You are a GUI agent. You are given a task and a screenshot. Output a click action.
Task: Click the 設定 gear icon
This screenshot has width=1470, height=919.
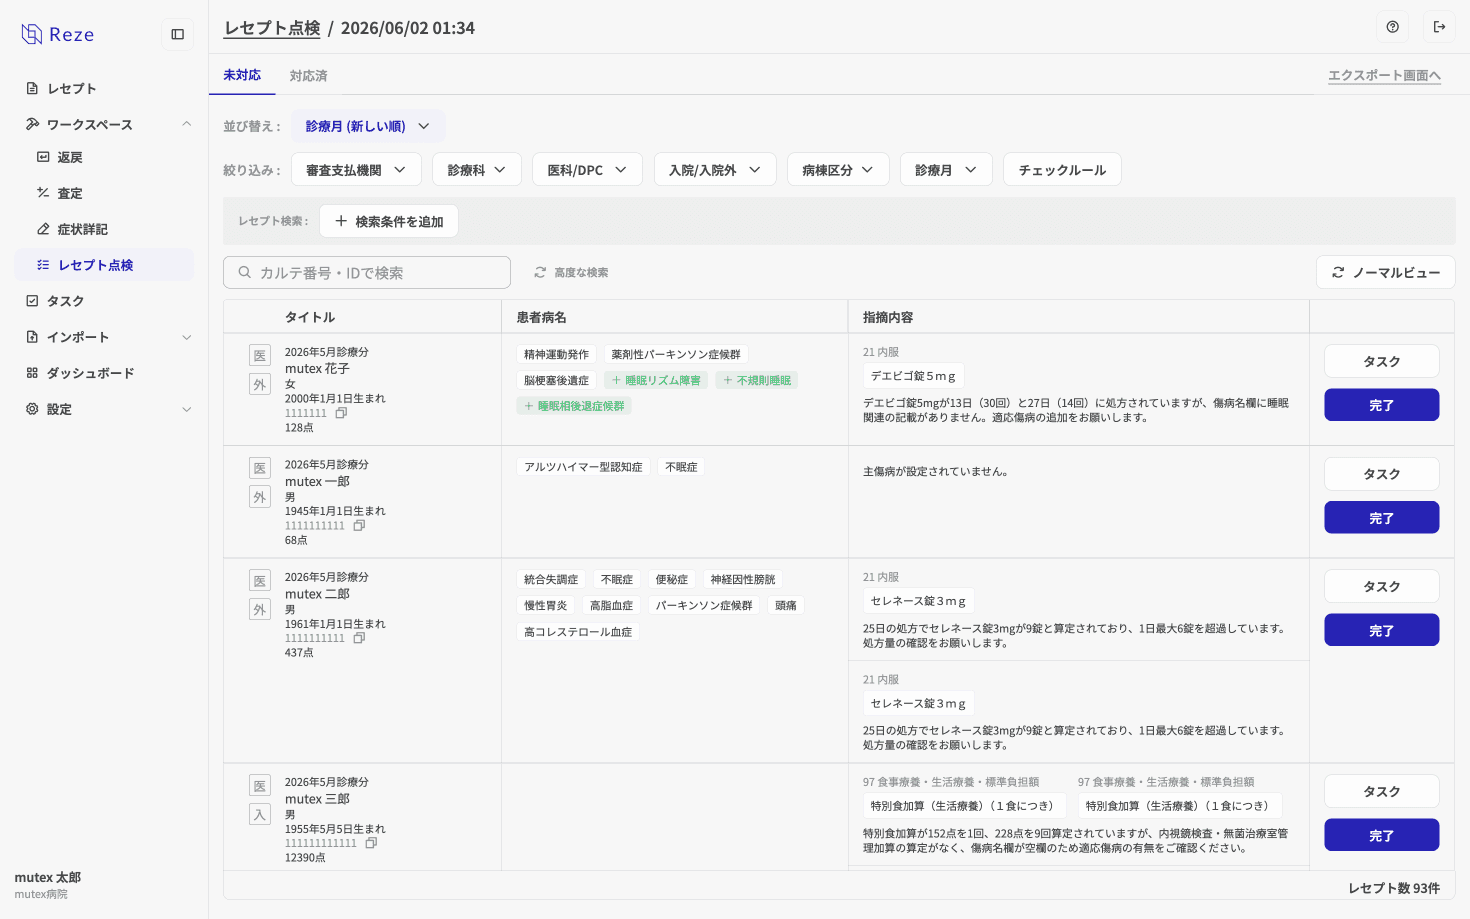click(x=32, y=409)
